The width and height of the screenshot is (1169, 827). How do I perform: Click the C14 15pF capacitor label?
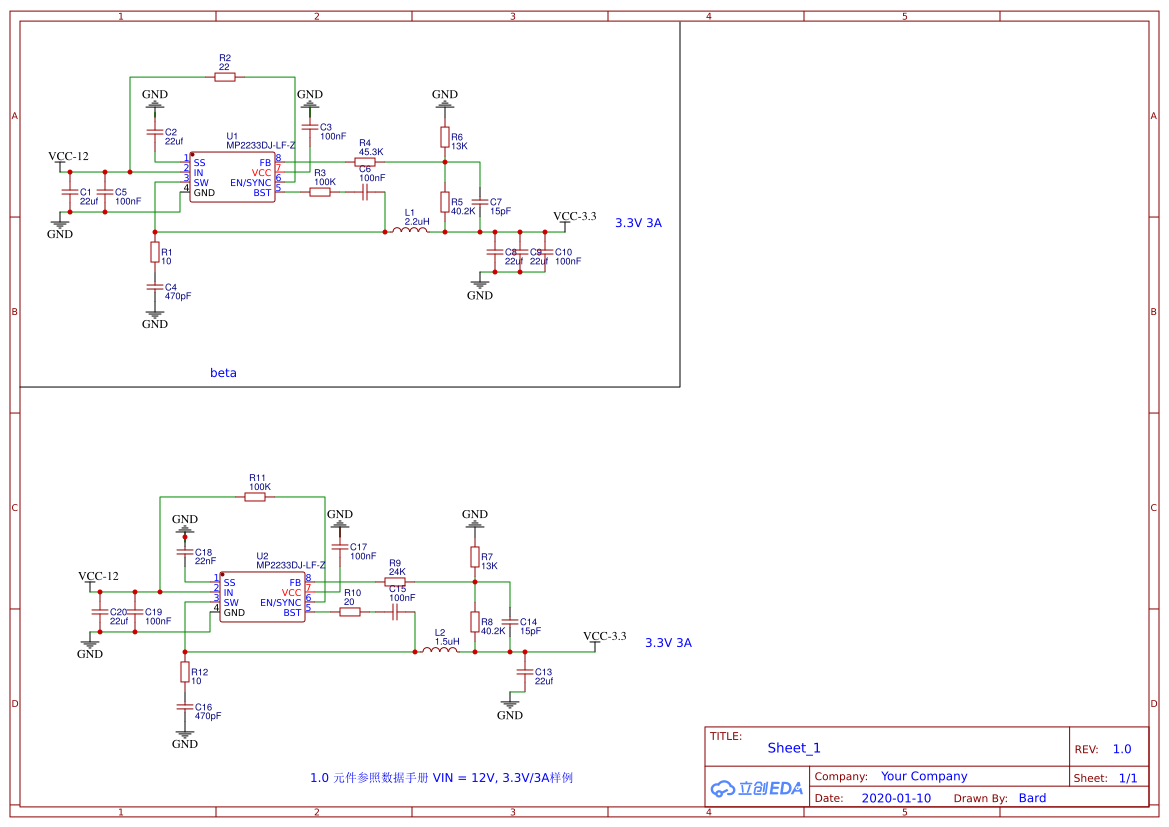pyautogui.click(x=530, y=626)
